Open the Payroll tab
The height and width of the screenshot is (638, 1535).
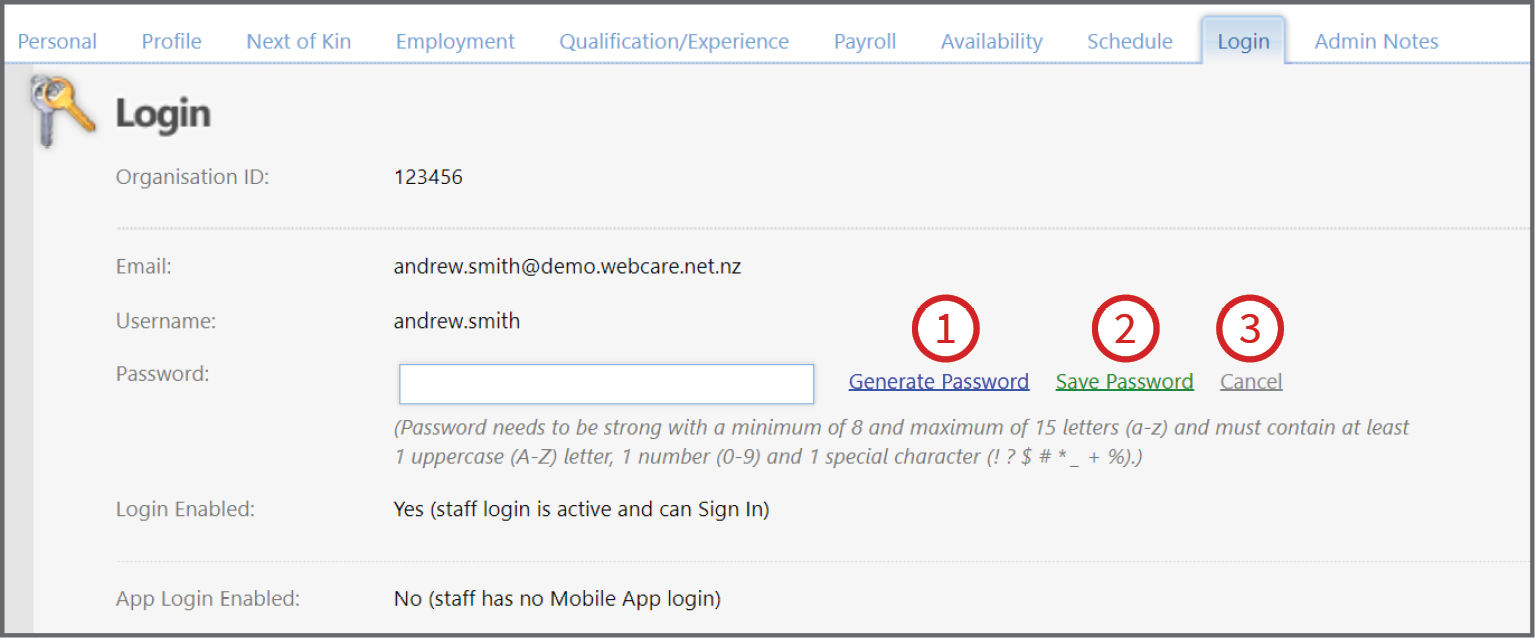865,41
